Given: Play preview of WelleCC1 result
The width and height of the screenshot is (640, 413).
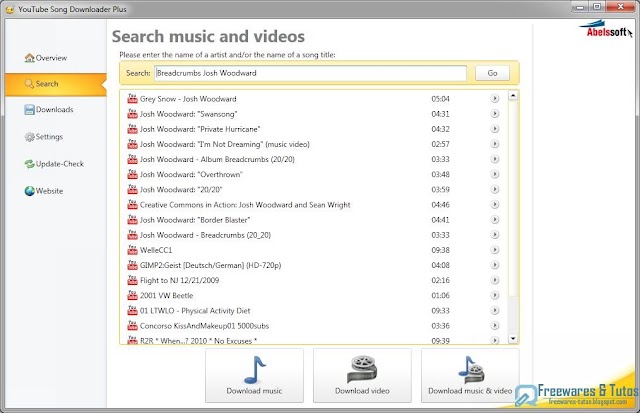Looking at the screenshot, I should tap(495, 250).
